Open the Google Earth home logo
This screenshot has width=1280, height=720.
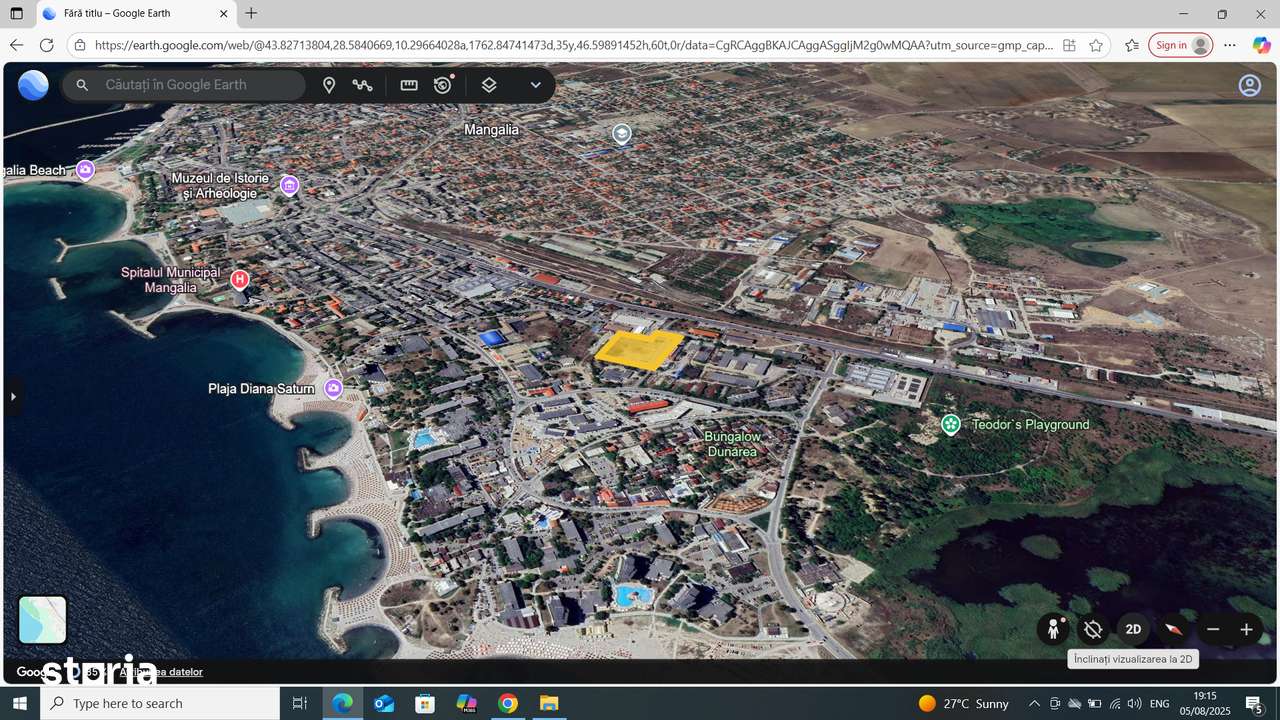[33, 85]
